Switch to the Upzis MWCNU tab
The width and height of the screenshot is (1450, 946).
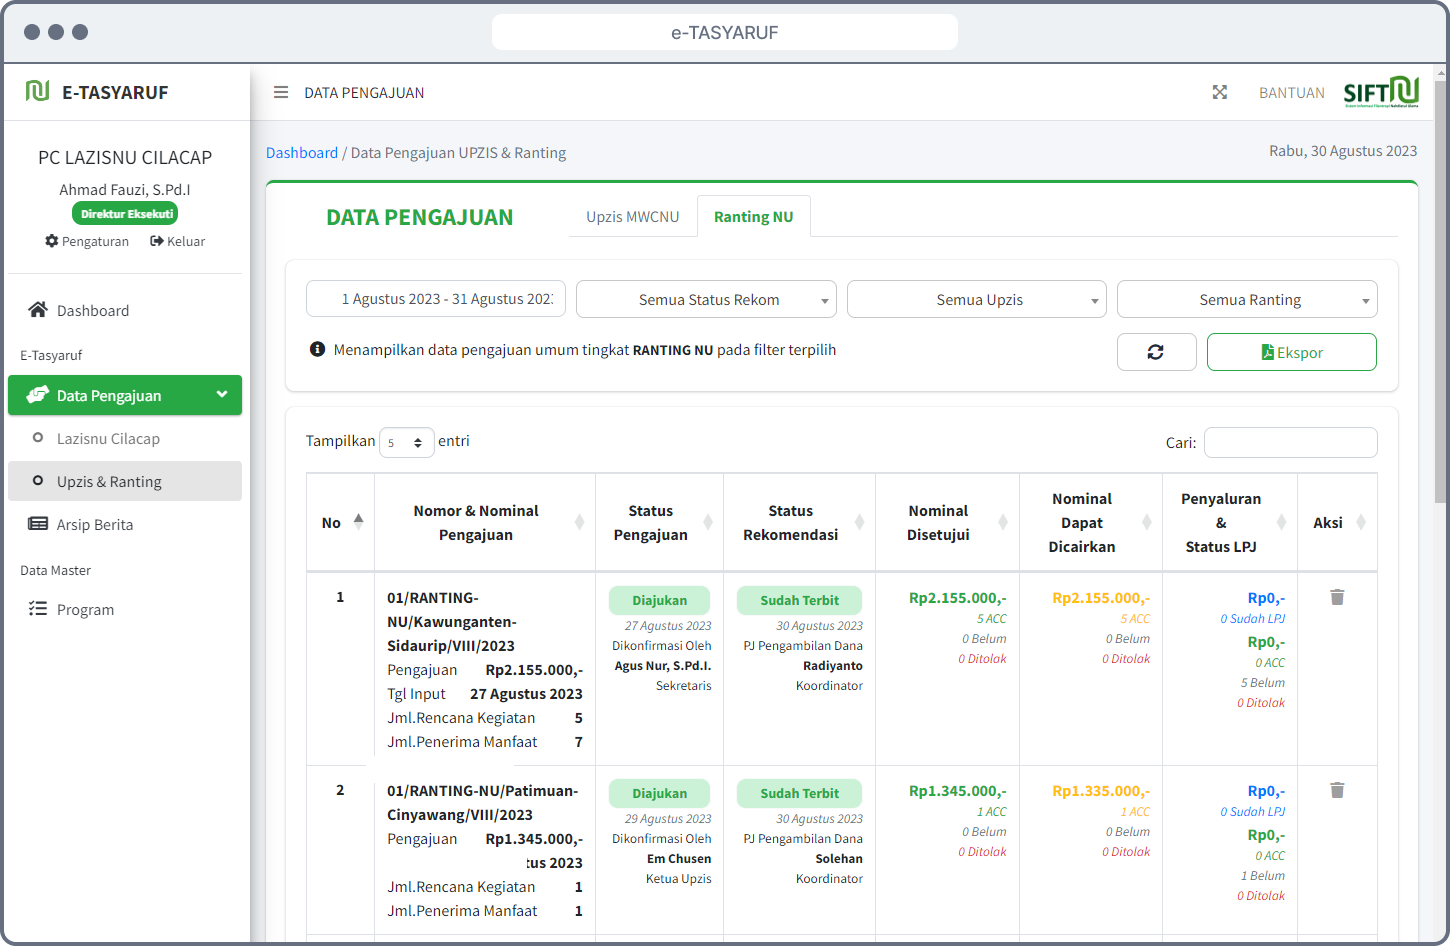click(632, 217)
